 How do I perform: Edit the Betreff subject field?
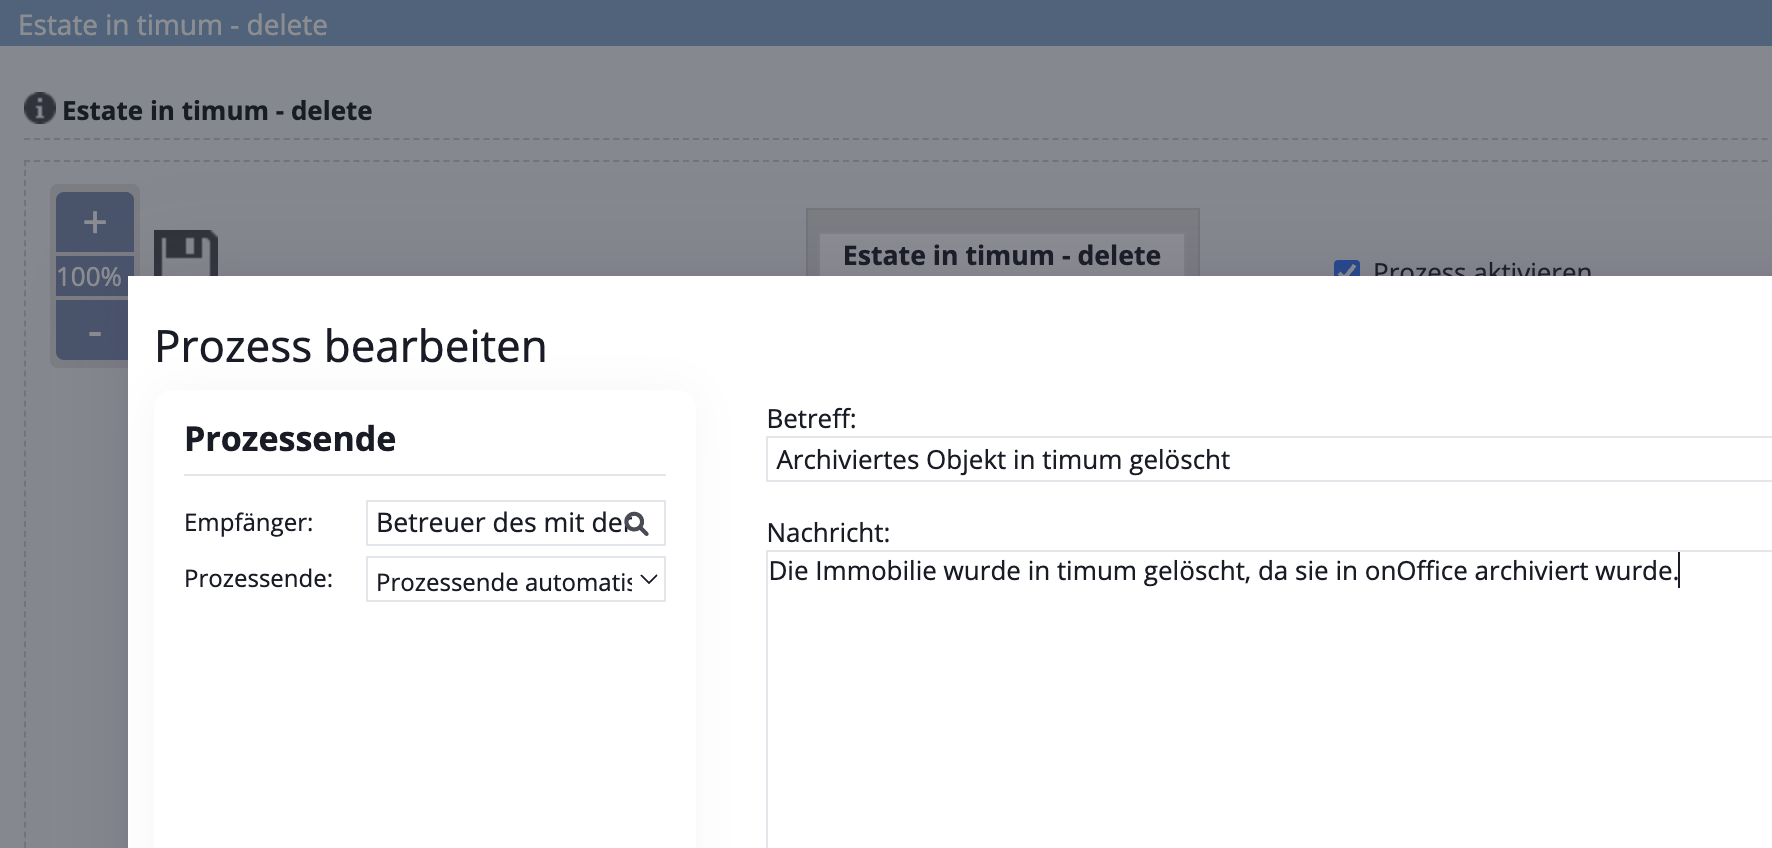(1269, 460)
